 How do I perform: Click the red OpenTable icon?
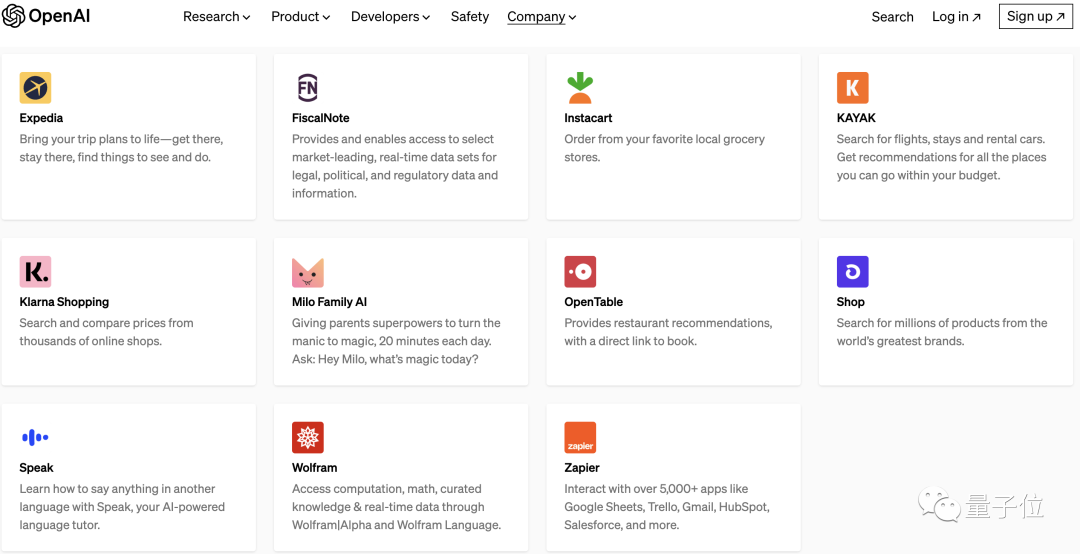click(580, 272)
